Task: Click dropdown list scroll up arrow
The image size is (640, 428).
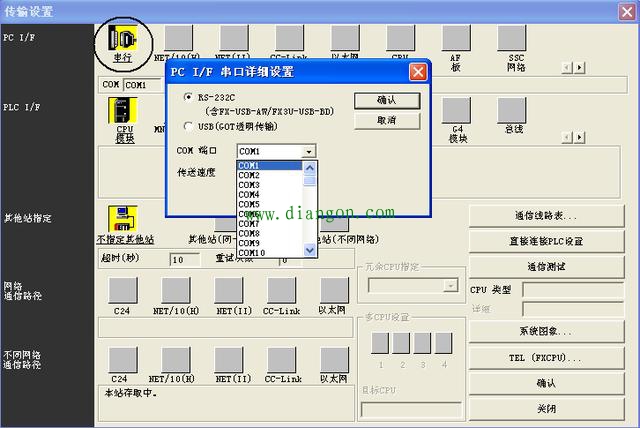Action: click(x=310, y=168)
